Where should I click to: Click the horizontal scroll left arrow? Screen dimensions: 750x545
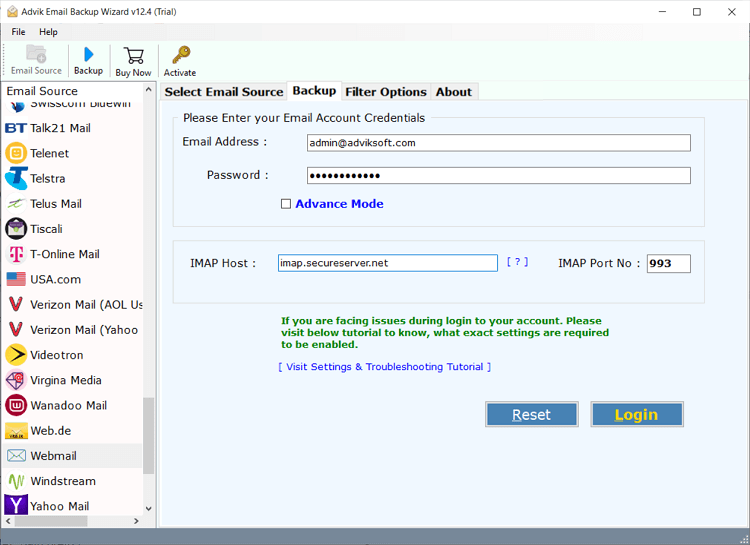tap(8, 521)
